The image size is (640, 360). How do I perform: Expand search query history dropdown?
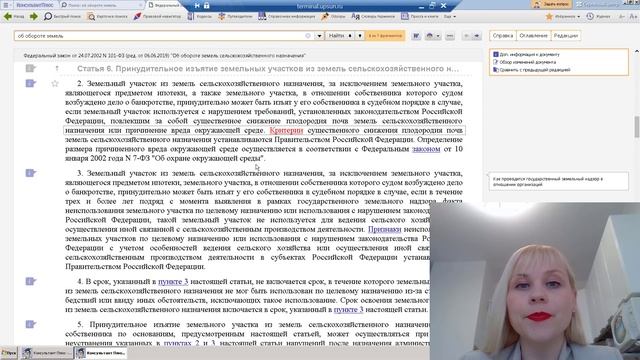coord(319,36)
